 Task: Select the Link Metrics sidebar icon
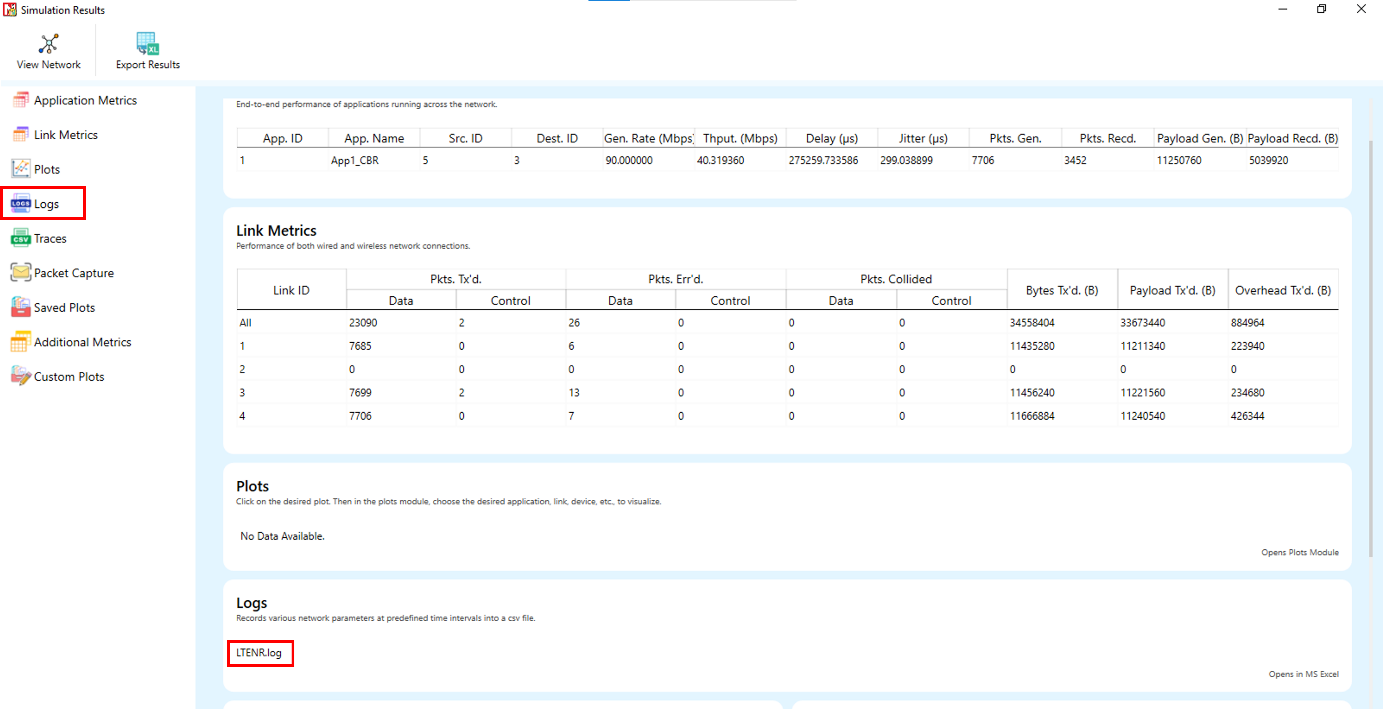click(21, 135)
